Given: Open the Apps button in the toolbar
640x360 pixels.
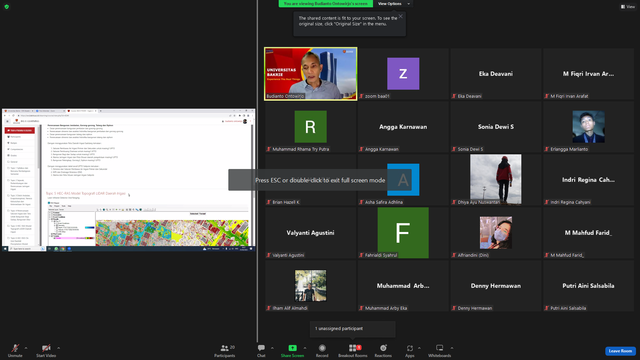Looking at the screenshot, I should [x=410, y=350].
